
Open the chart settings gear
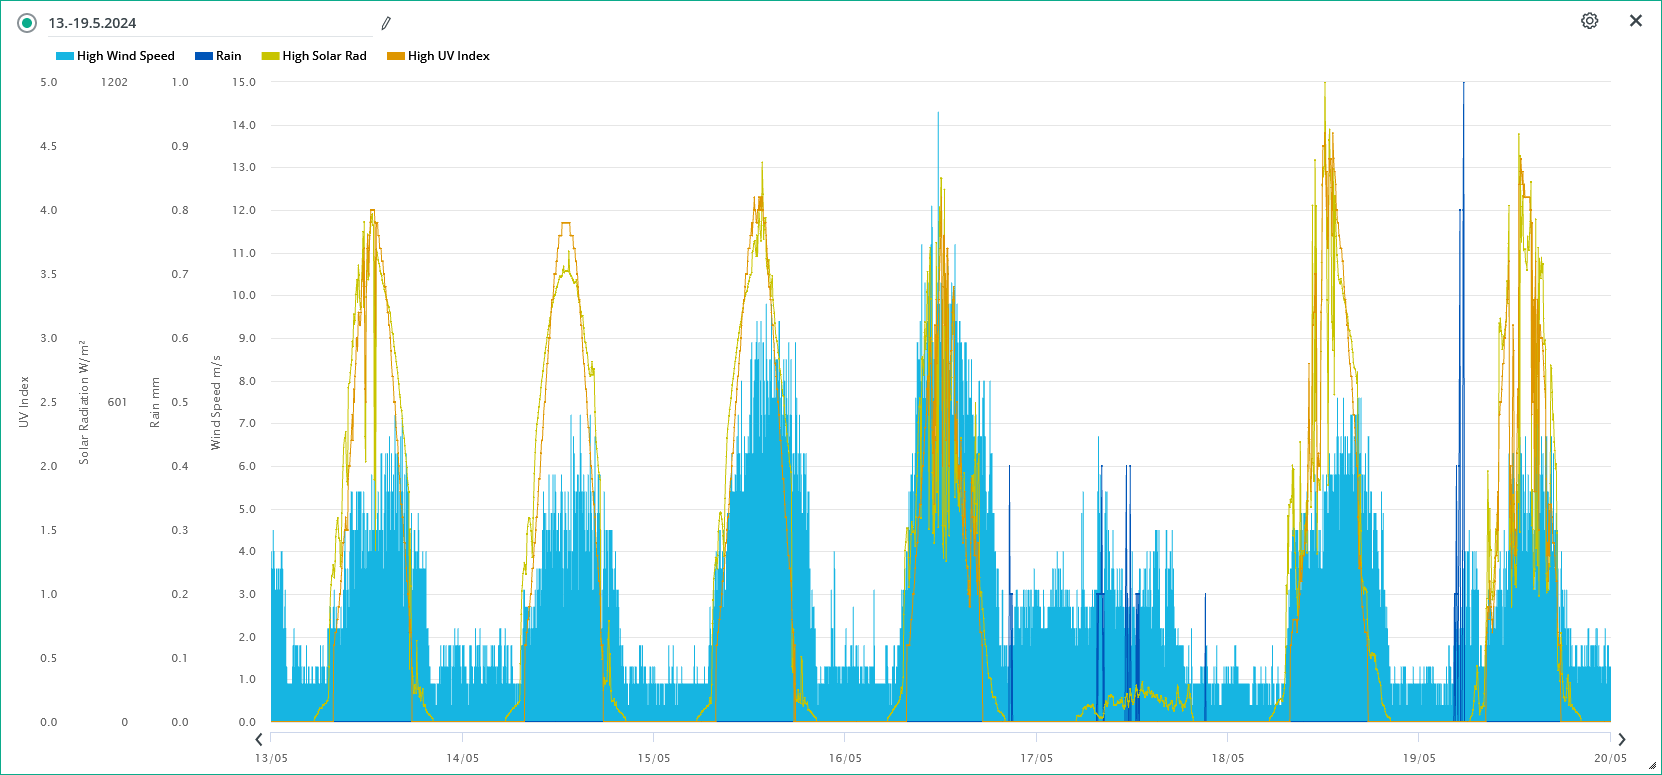pos(1589,21)
